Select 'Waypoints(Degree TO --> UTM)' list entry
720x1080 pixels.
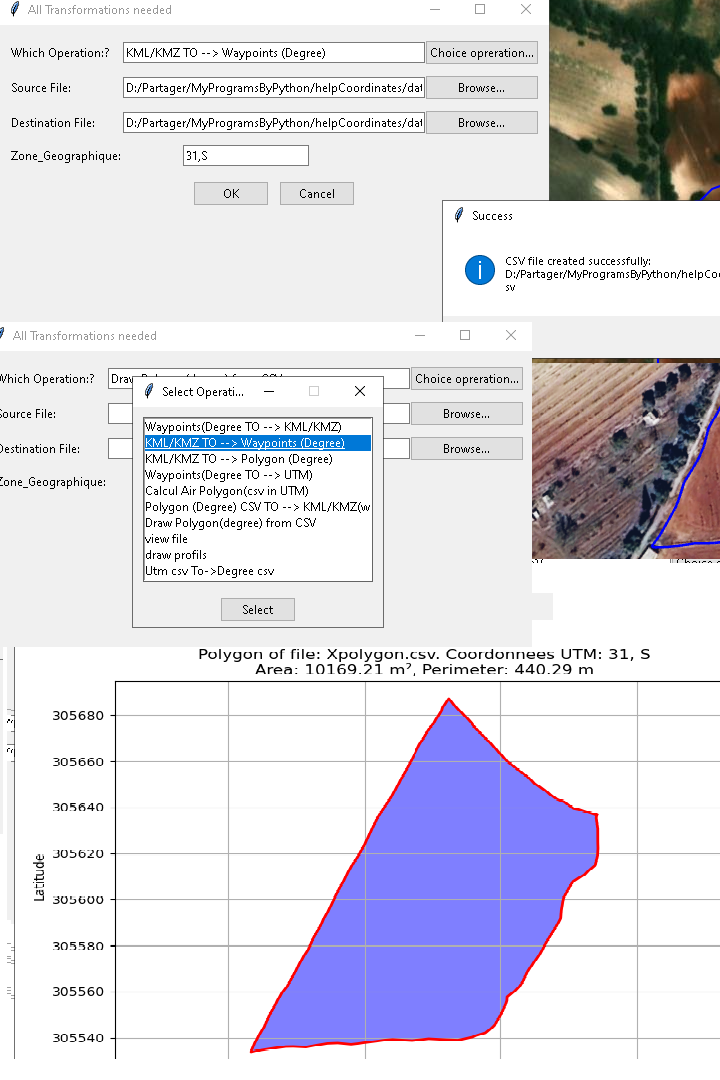228,475
